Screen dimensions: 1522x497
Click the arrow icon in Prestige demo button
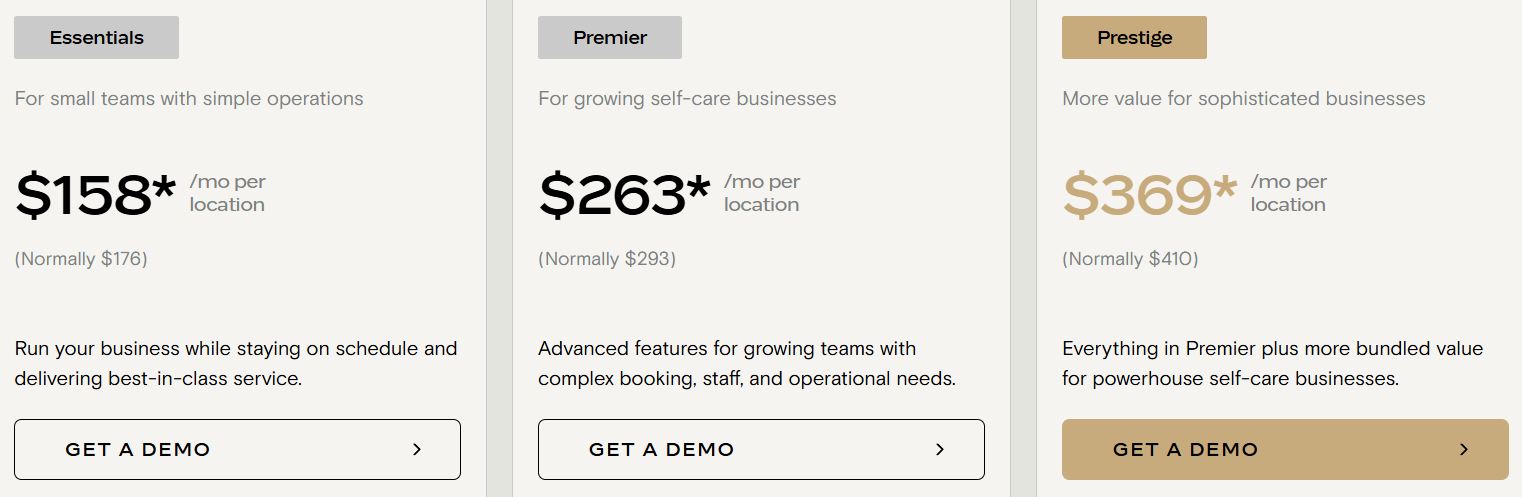pyautogui.click(x=1464, y=450)
